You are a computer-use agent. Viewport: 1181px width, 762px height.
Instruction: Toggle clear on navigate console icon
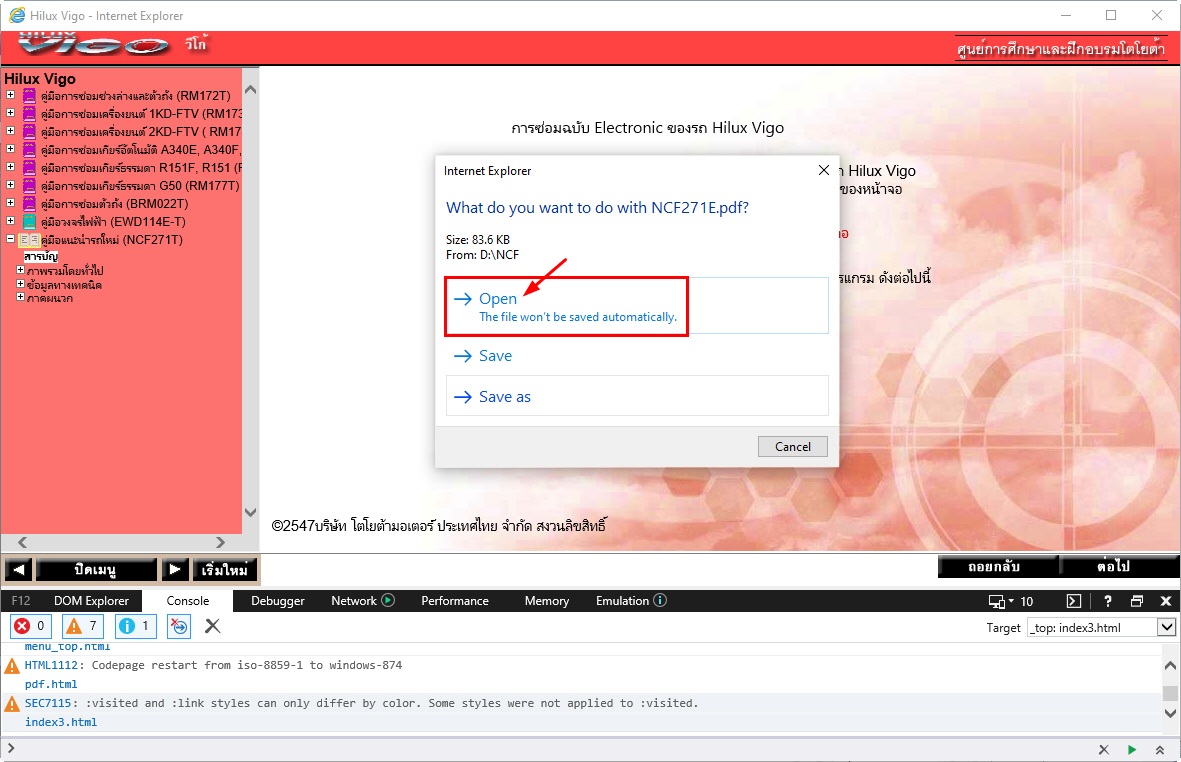(x=179, y=626)
